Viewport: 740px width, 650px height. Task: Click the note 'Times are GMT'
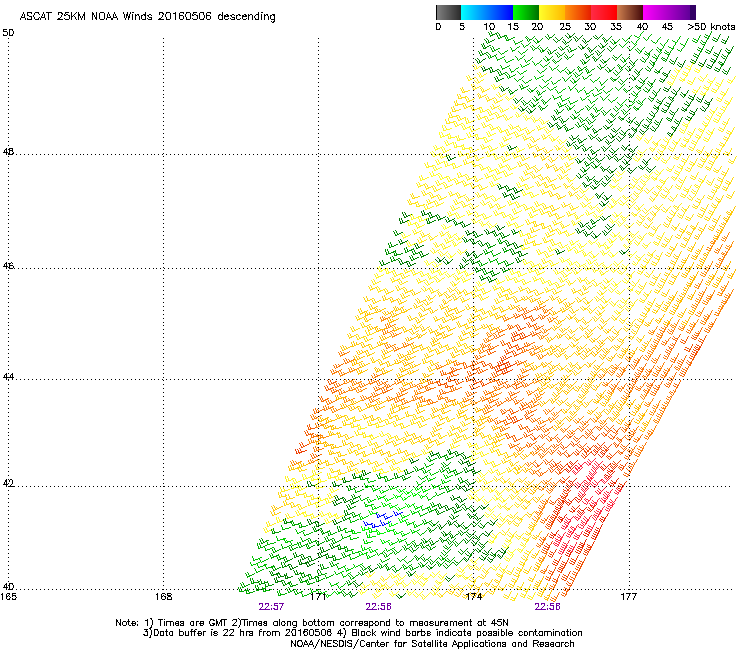click(192, 623)
